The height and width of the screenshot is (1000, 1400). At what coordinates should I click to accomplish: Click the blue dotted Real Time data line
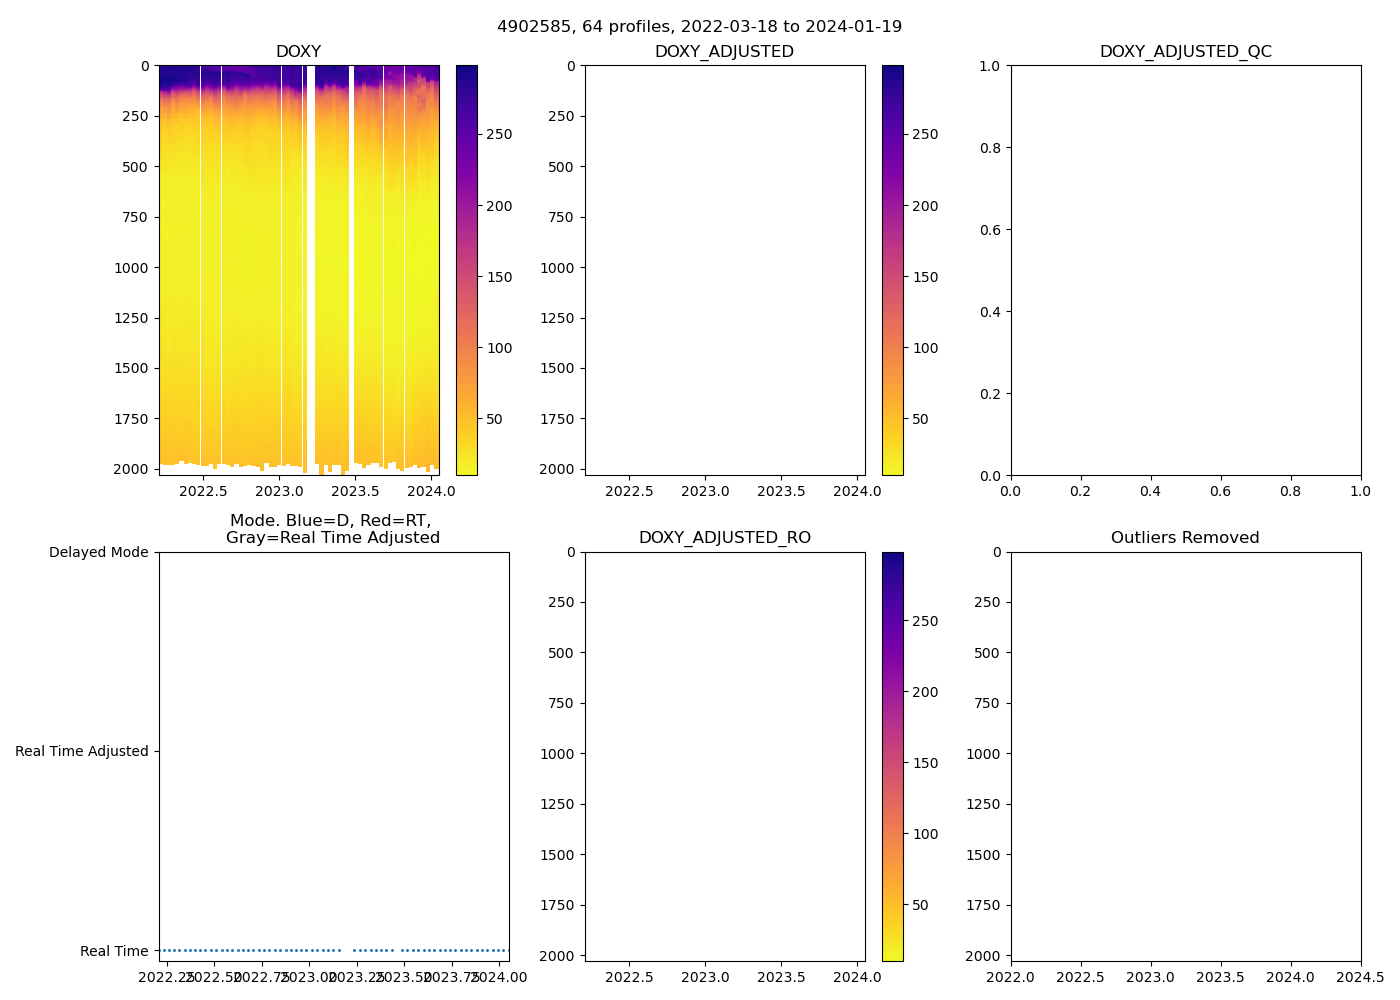coord(250,950)
